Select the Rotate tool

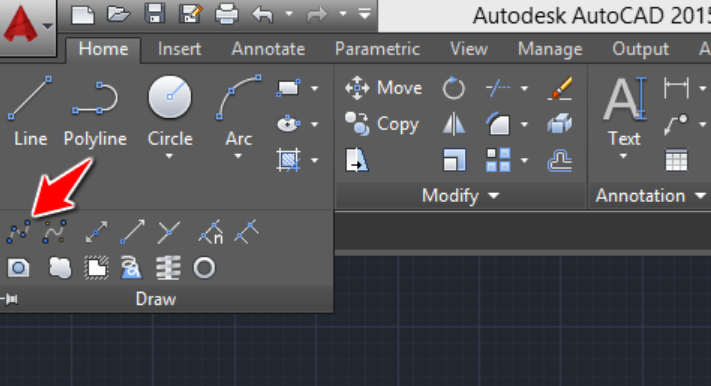point(453,88)
